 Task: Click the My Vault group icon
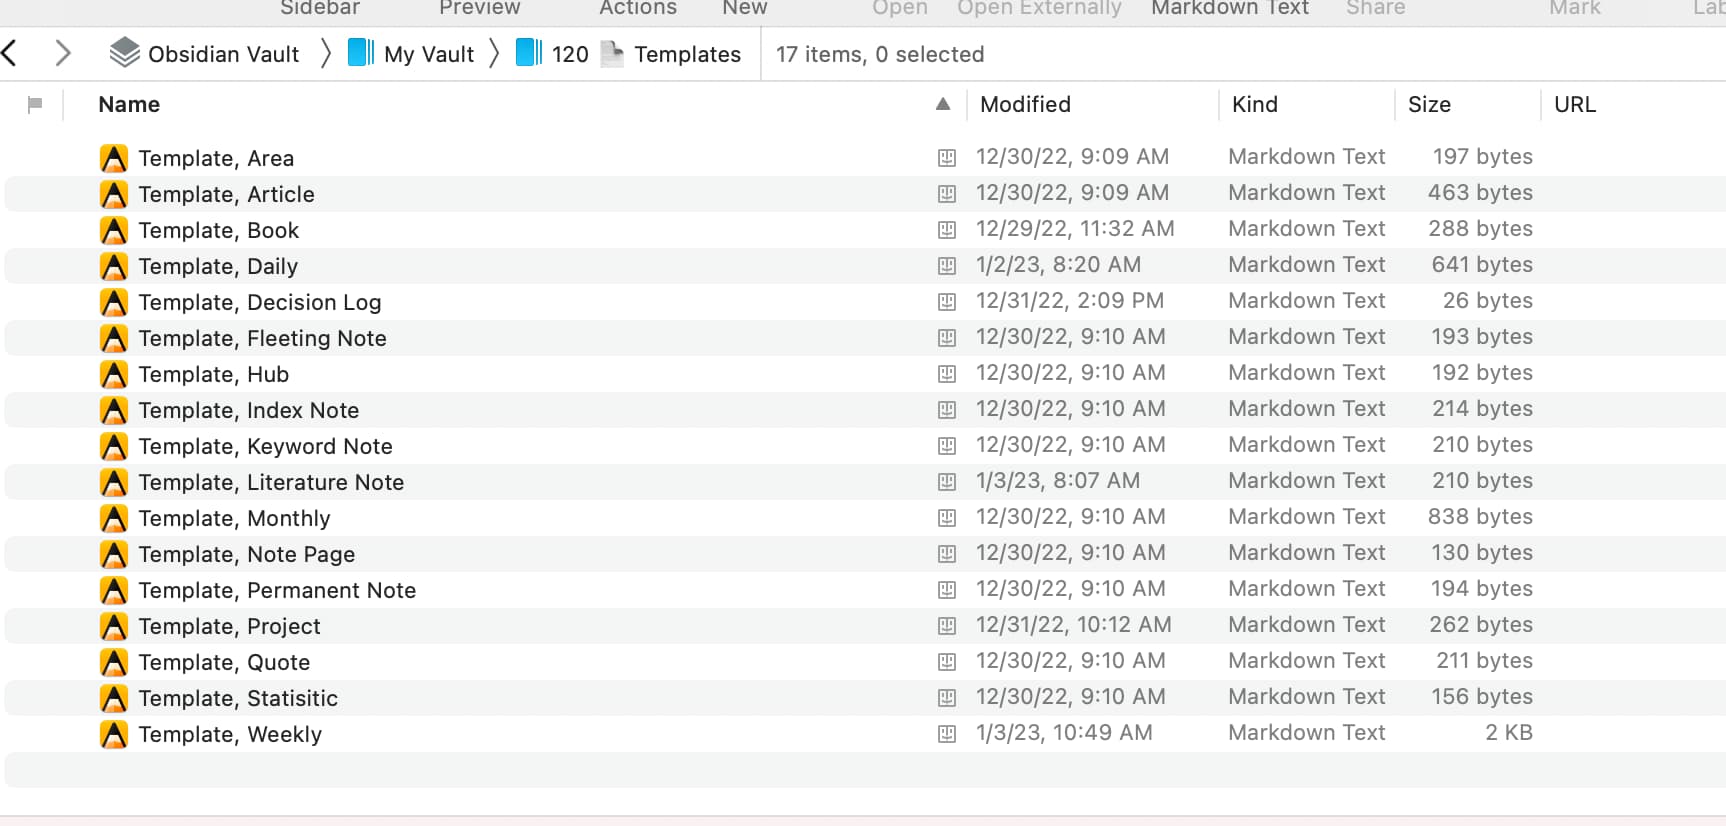coord(361,53)
